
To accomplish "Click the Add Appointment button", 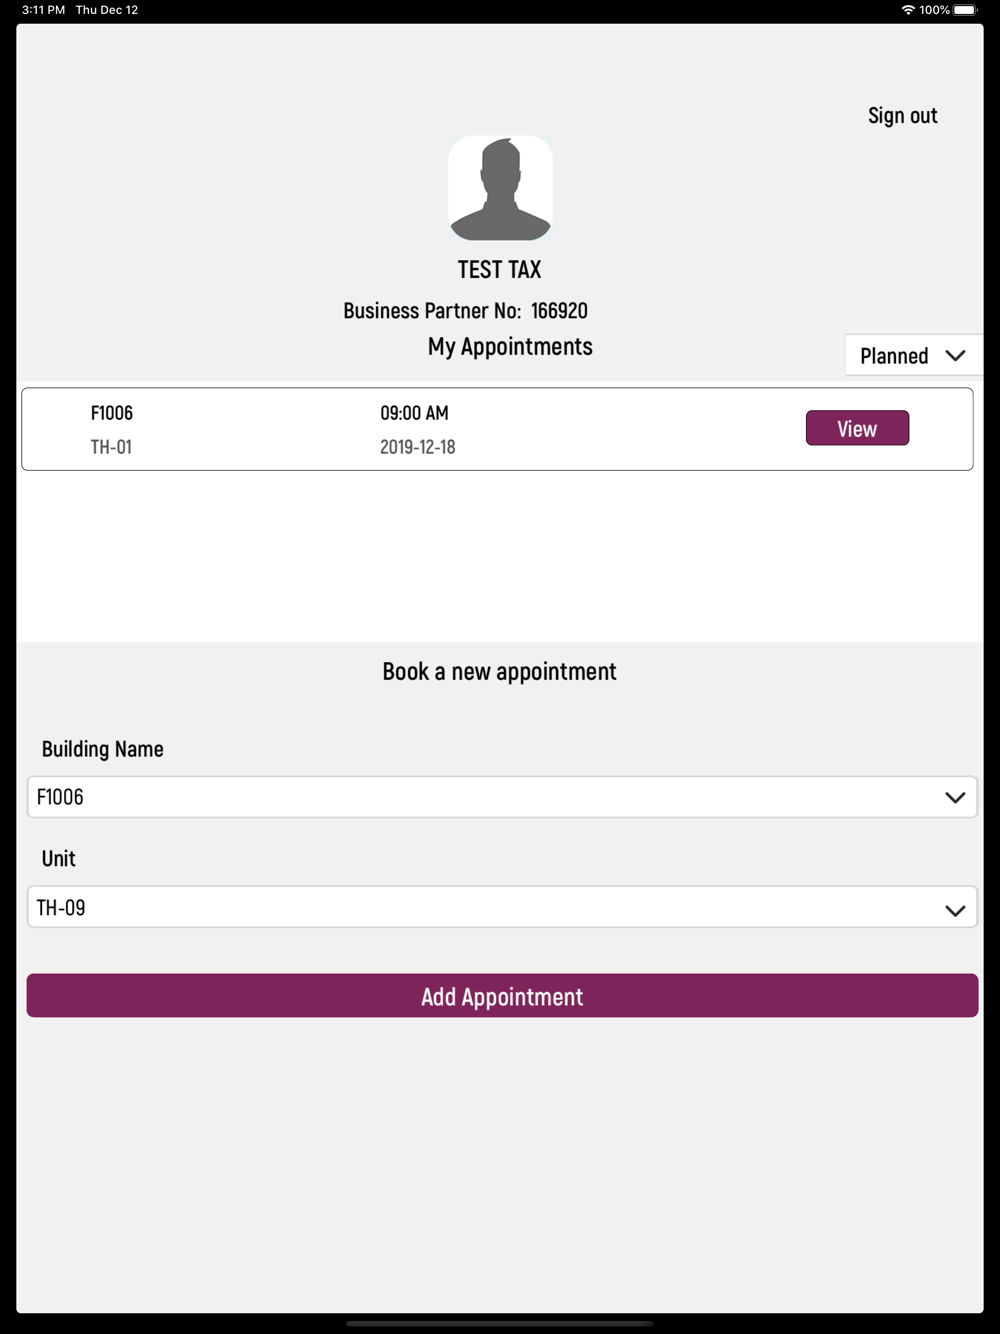I will pyautogui.click(x=502, y=996).
